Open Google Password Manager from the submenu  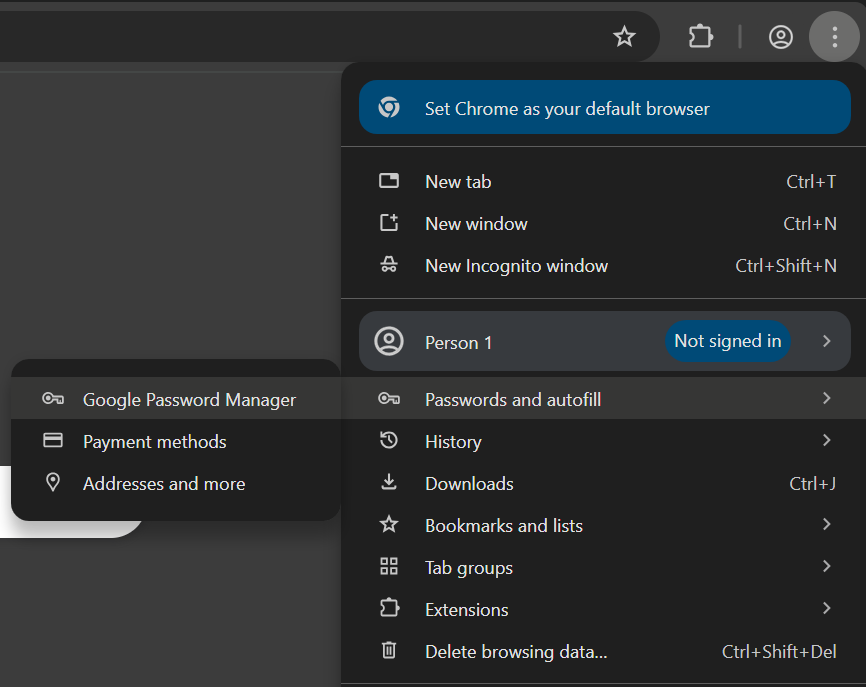pos(176,399)
